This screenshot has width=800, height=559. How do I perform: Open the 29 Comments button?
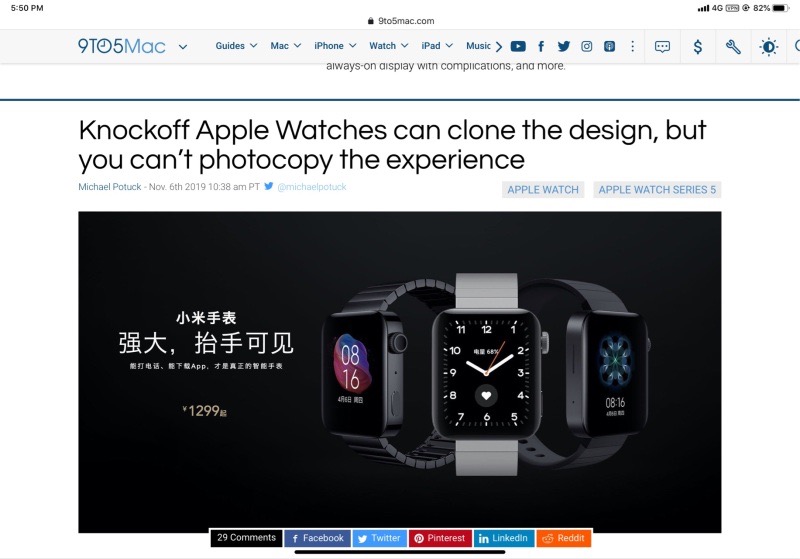pos(246,538)
